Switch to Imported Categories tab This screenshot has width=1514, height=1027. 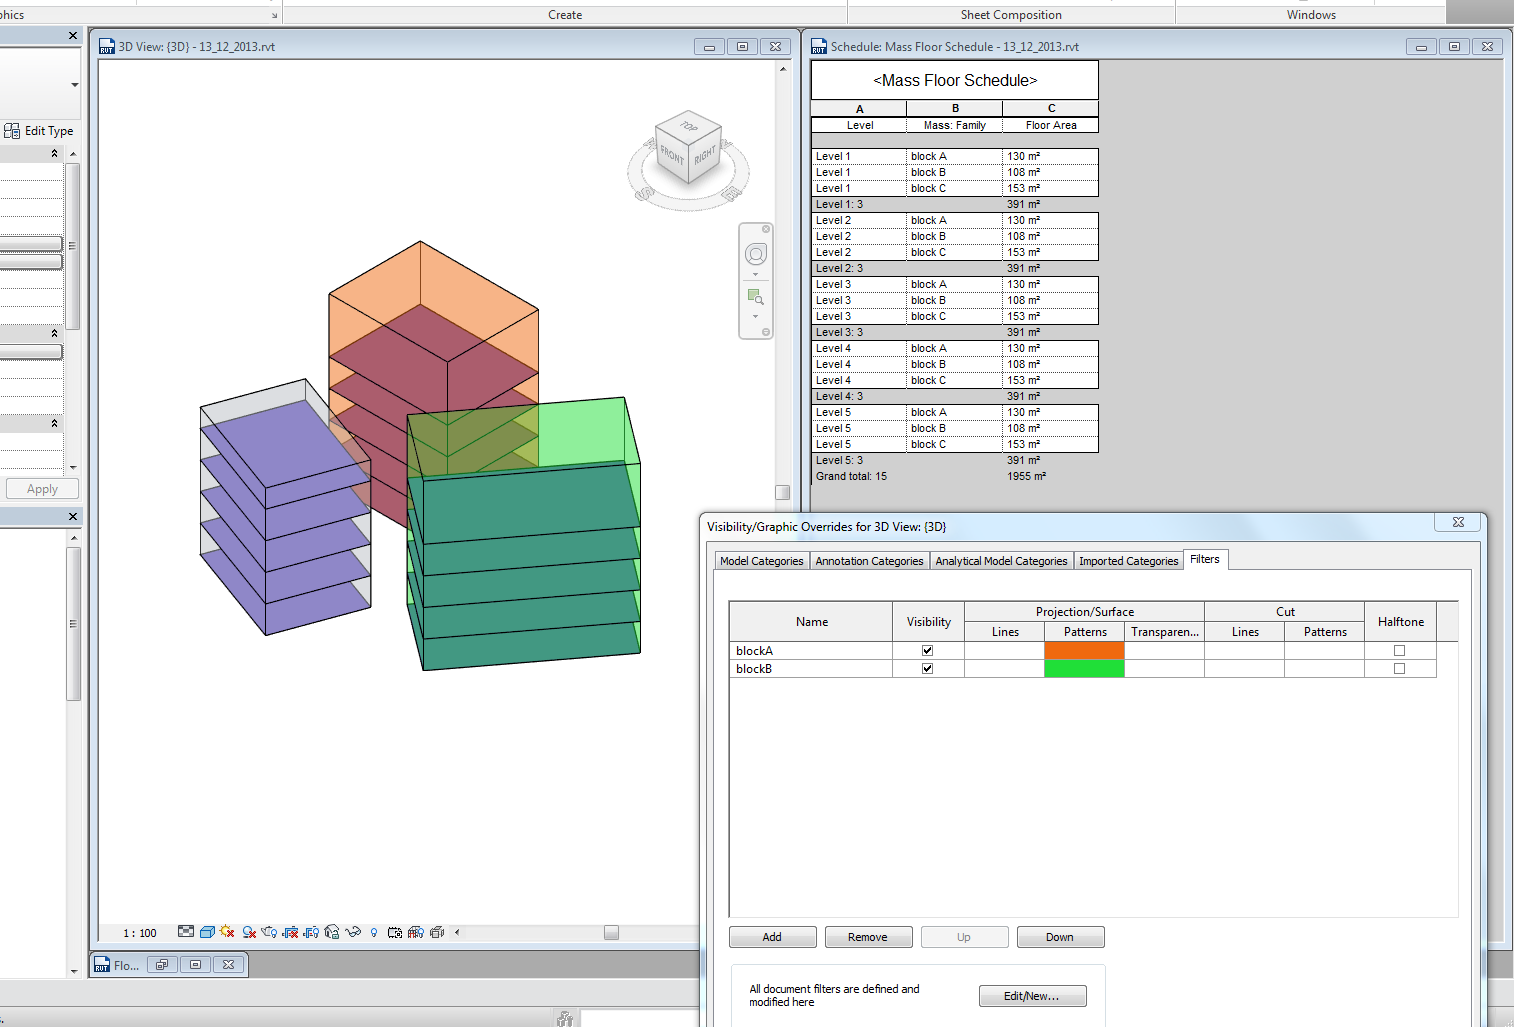[x=1128, y=561]
